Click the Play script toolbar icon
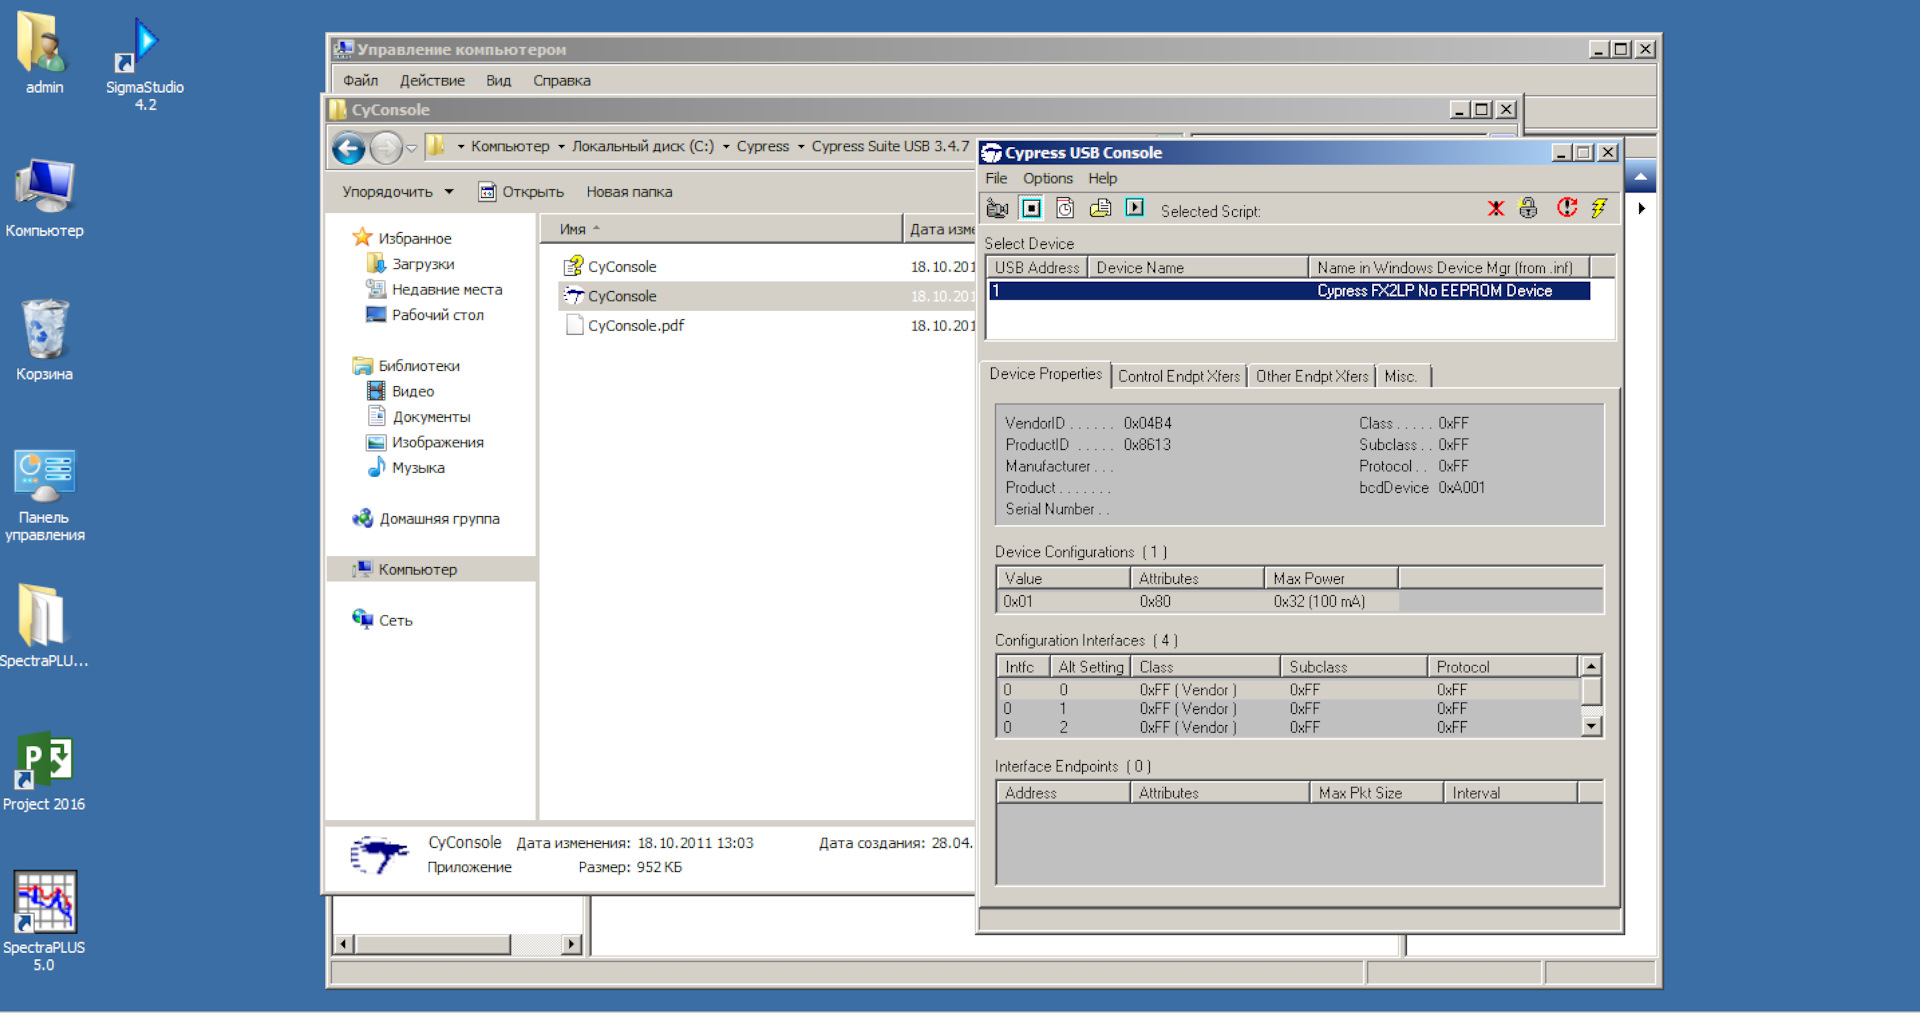The width and height of the screenshot is (1920, 1013). click(x=1134, y=208)
